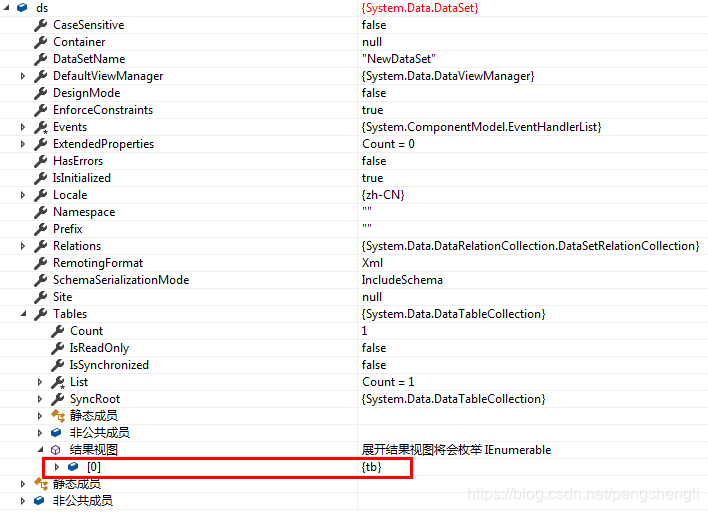The image size is (708, 512).
Task: Click the {zh-CN} Locale value
Action: 383,195
